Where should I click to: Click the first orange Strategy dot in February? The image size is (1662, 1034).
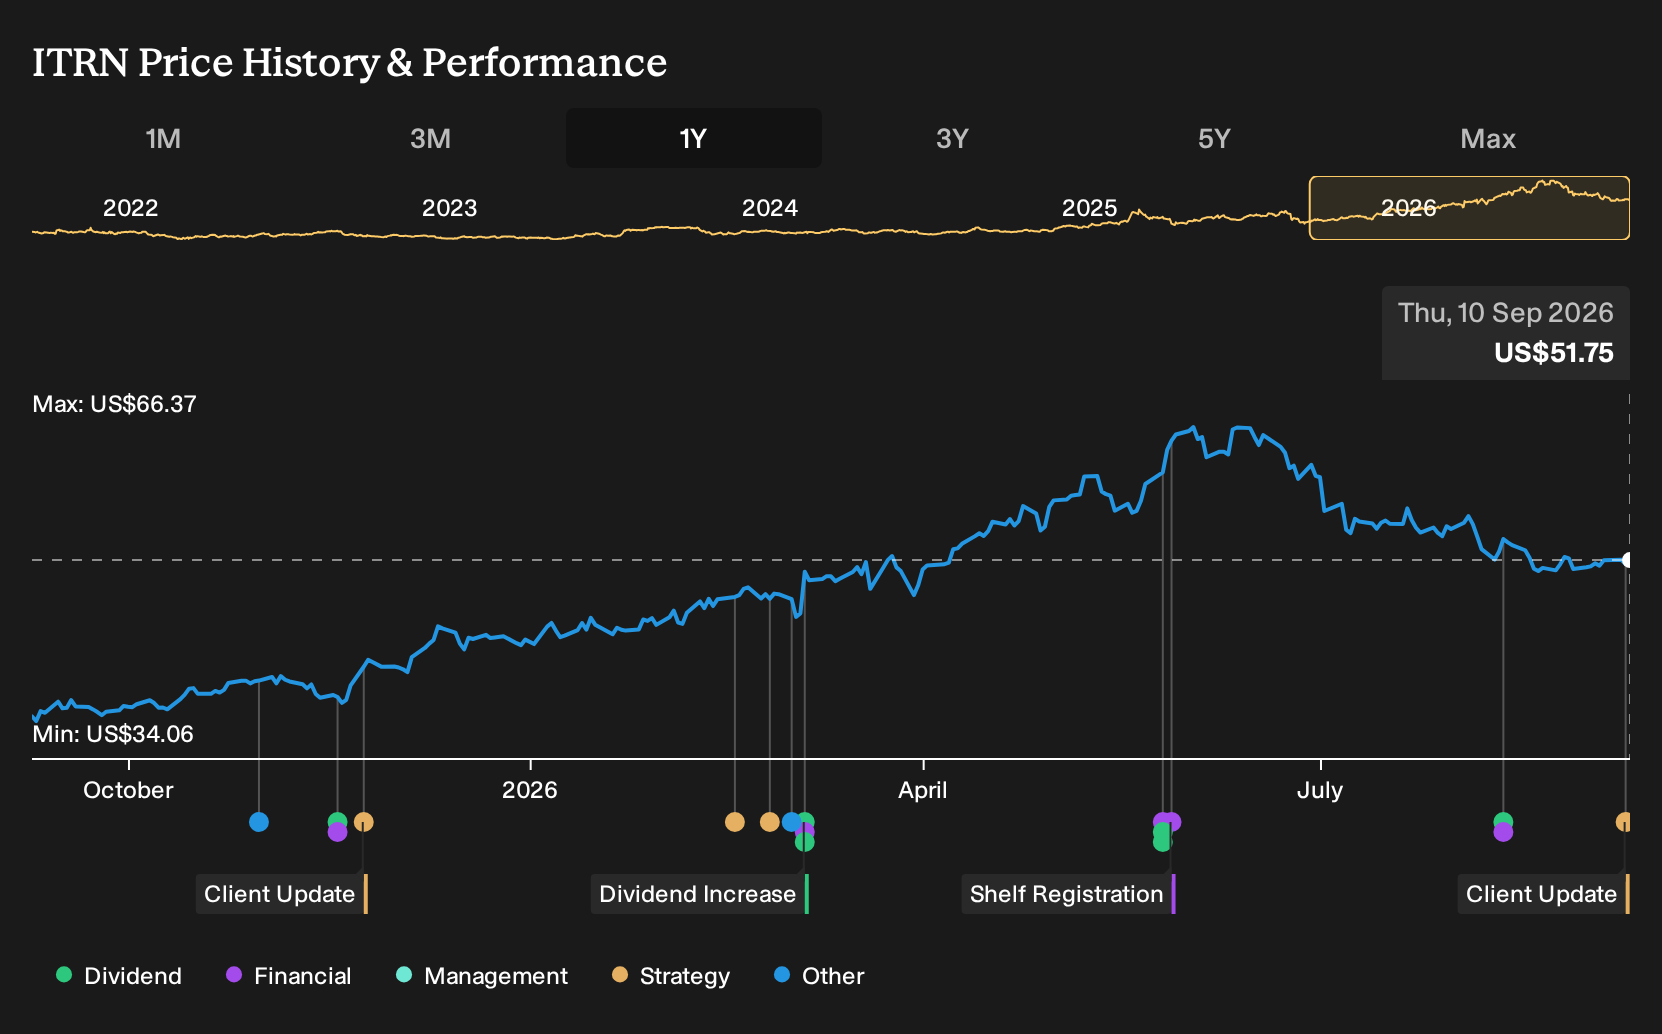pyautogui.click(x=735, y=822)
